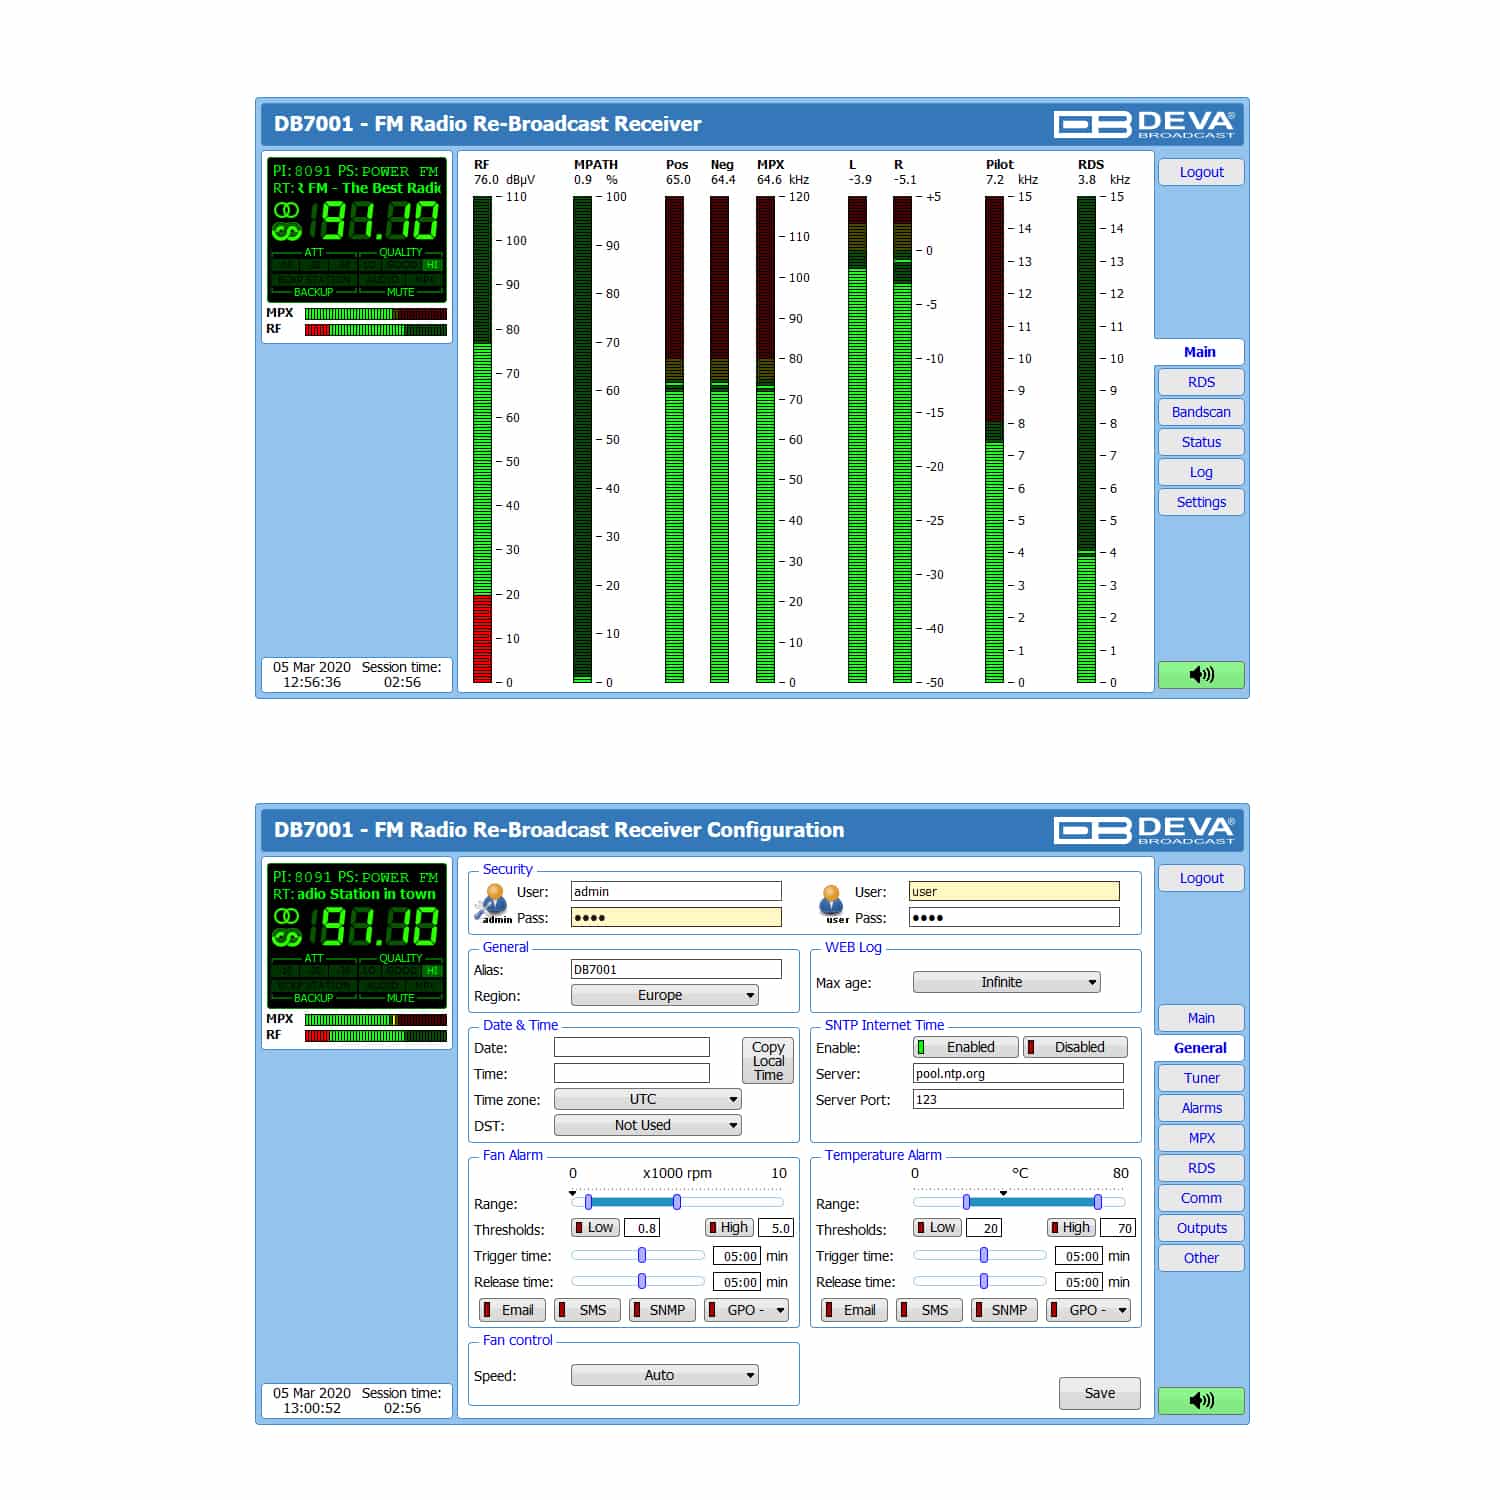This screenshot has height=1500, width=1500.
Task: Click the speaker listen icon in the Main window
Action: (1201, 675)
